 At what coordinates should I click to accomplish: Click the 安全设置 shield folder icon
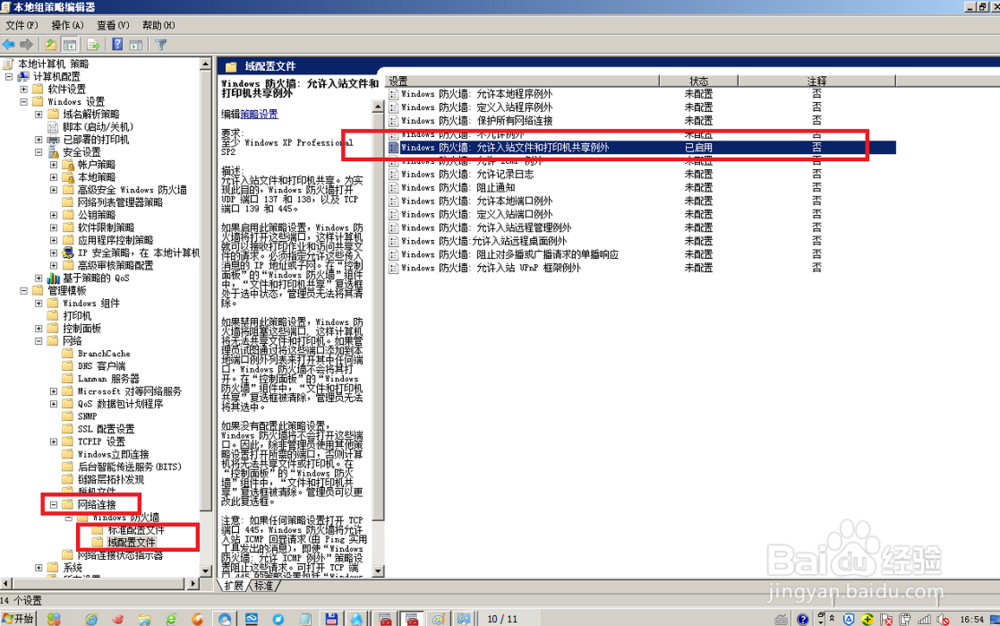pyautogui.click(x=54, y=152)
